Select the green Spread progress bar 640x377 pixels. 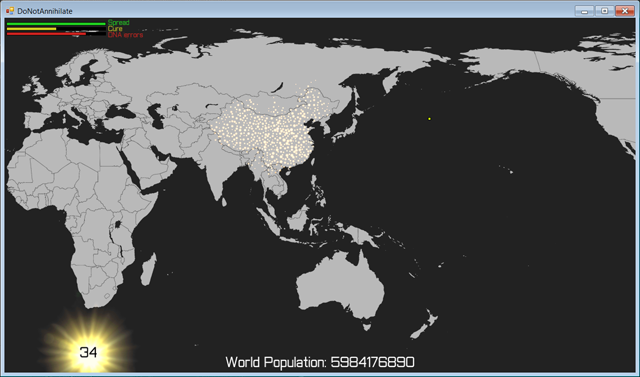[56, 24]
